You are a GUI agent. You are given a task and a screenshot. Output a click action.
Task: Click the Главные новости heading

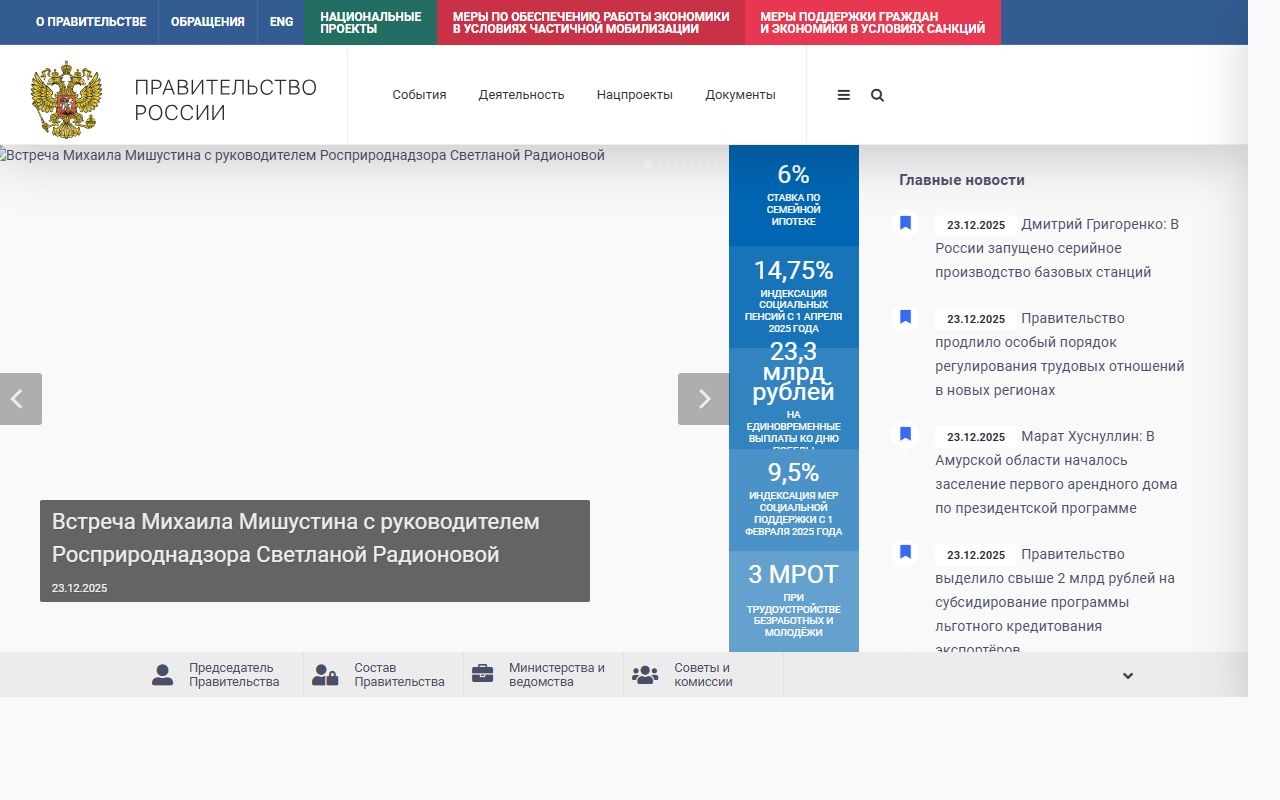[x=962, y=180]
